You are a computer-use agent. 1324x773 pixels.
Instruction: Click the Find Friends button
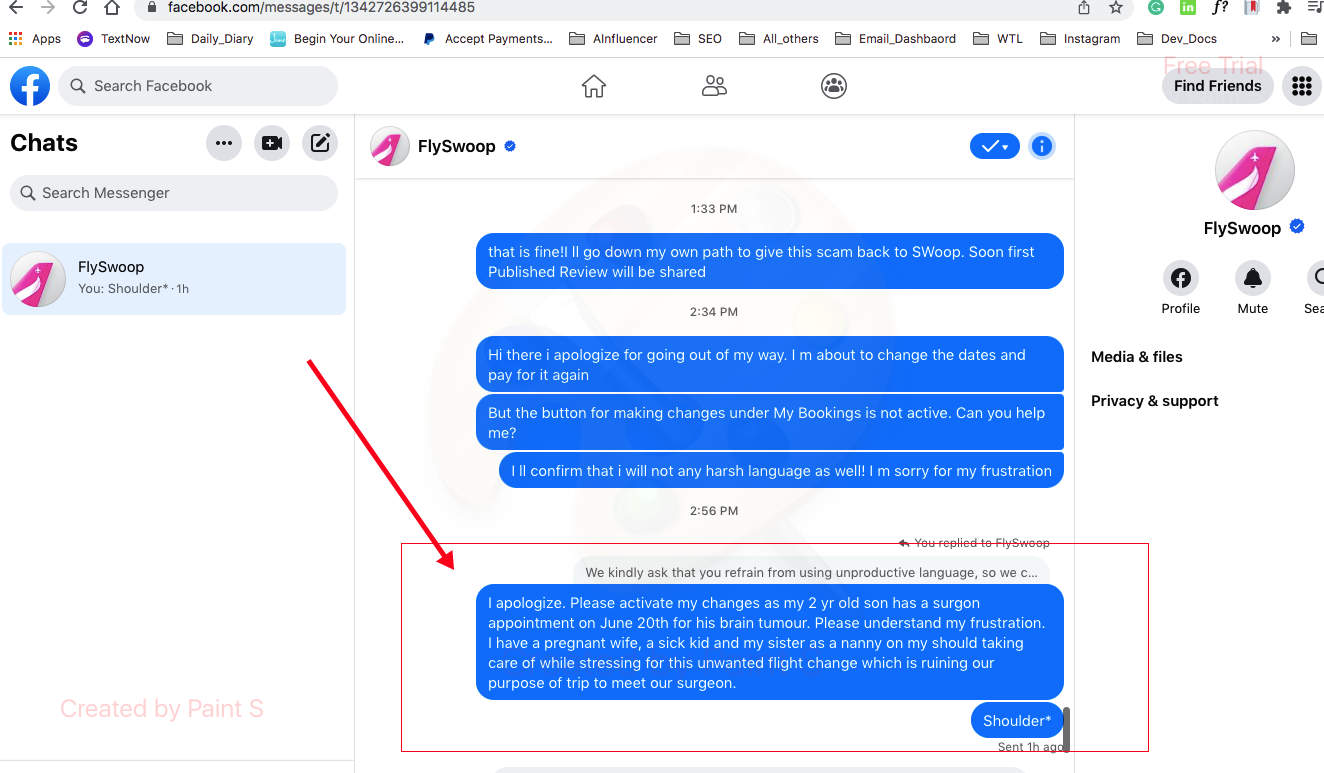1217,86
